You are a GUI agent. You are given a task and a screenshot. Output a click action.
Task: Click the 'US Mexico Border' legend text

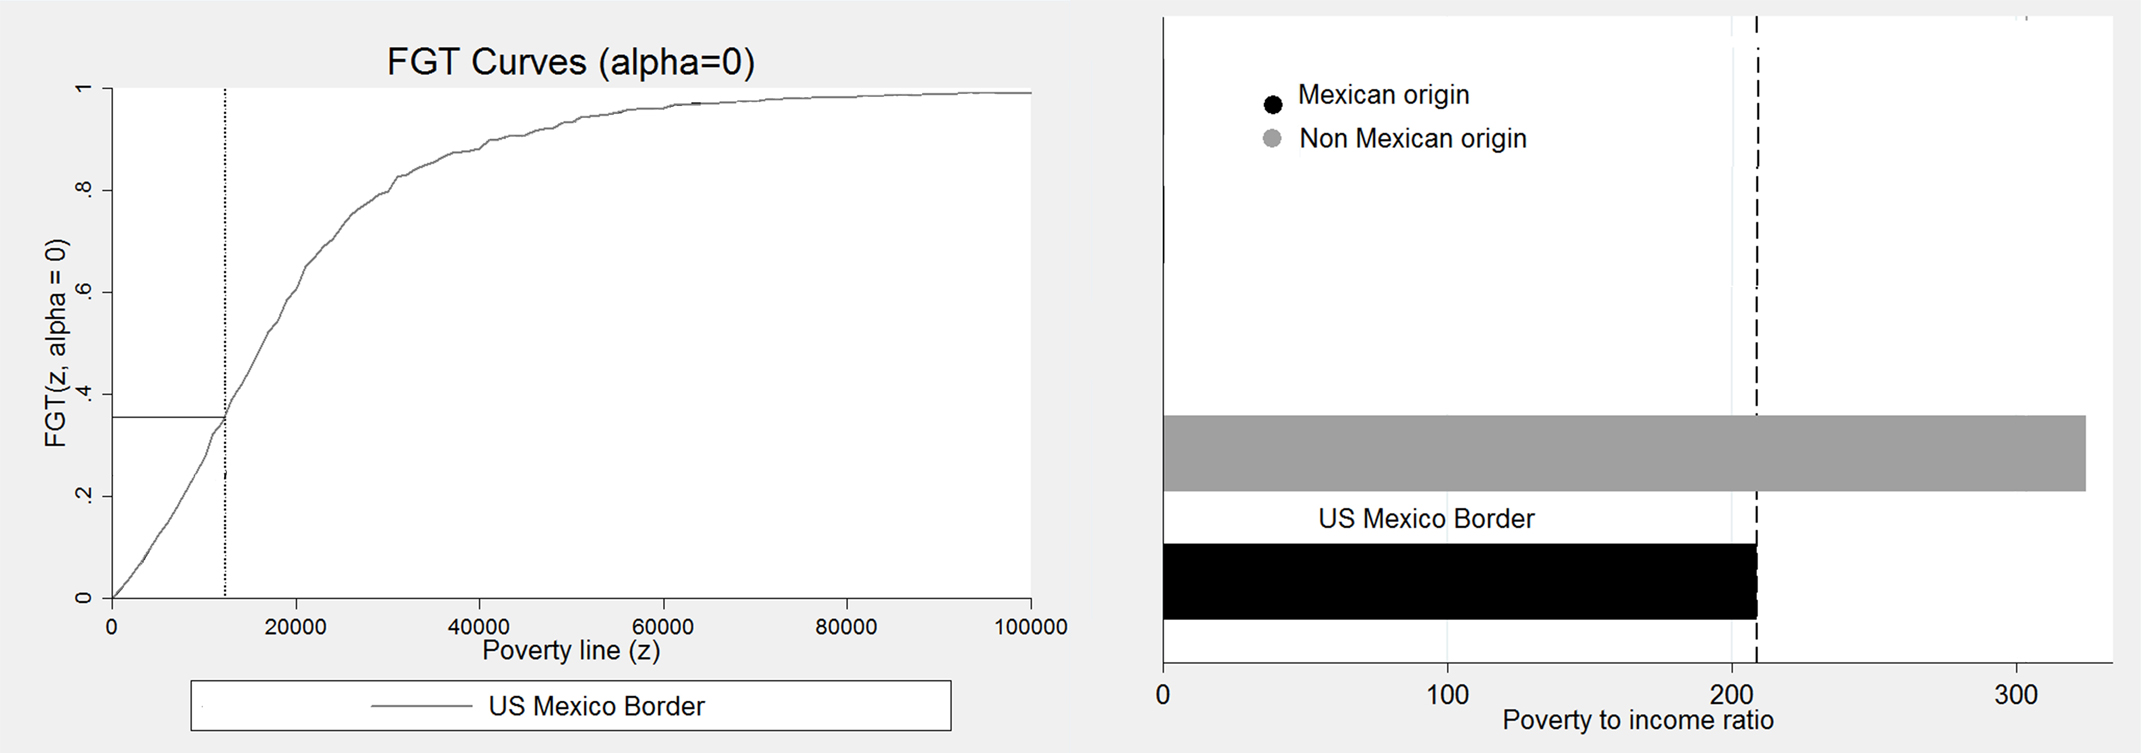coord(596,706)
